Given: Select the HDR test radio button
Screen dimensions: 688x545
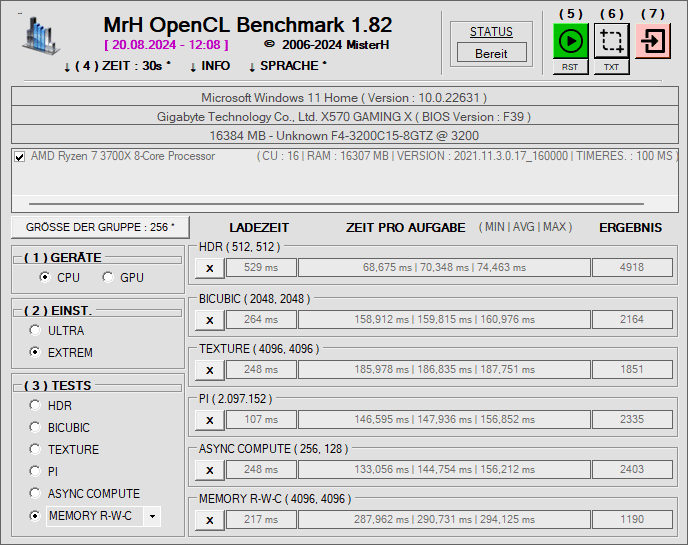Looking at the screenshot, I should pyautogui.click(x=35, y=405).
